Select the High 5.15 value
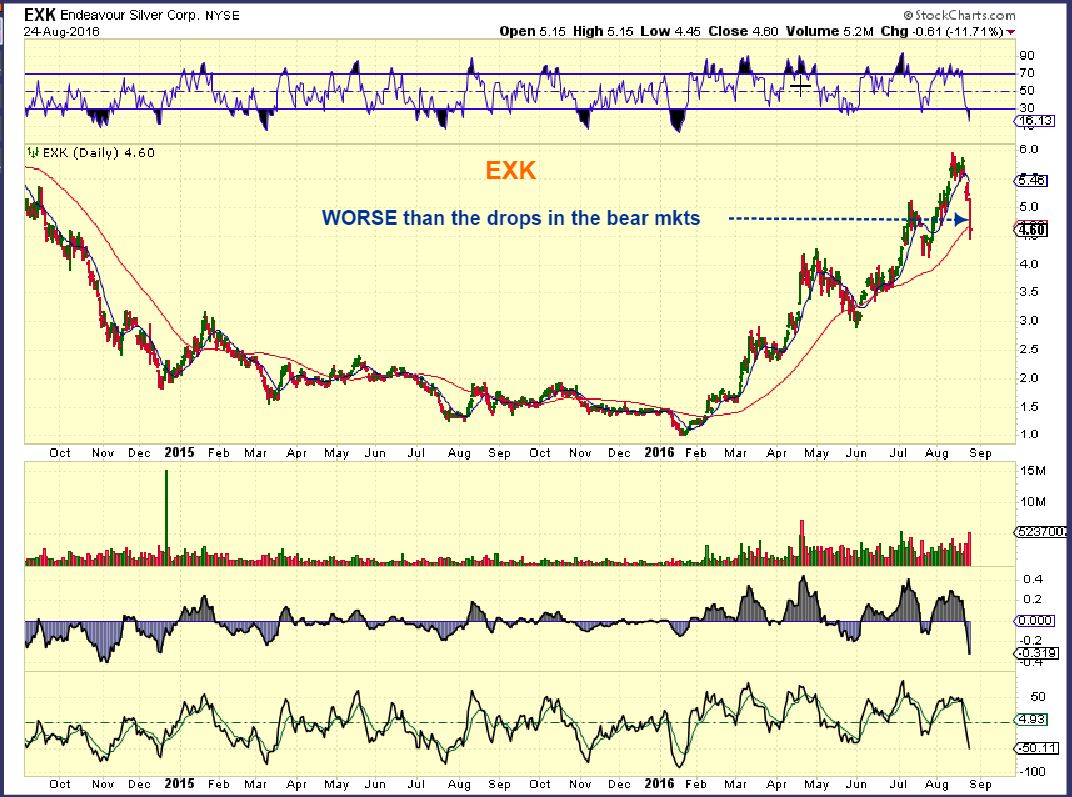The height and width of the screenshot is (797, 1072). coord(603,31)
